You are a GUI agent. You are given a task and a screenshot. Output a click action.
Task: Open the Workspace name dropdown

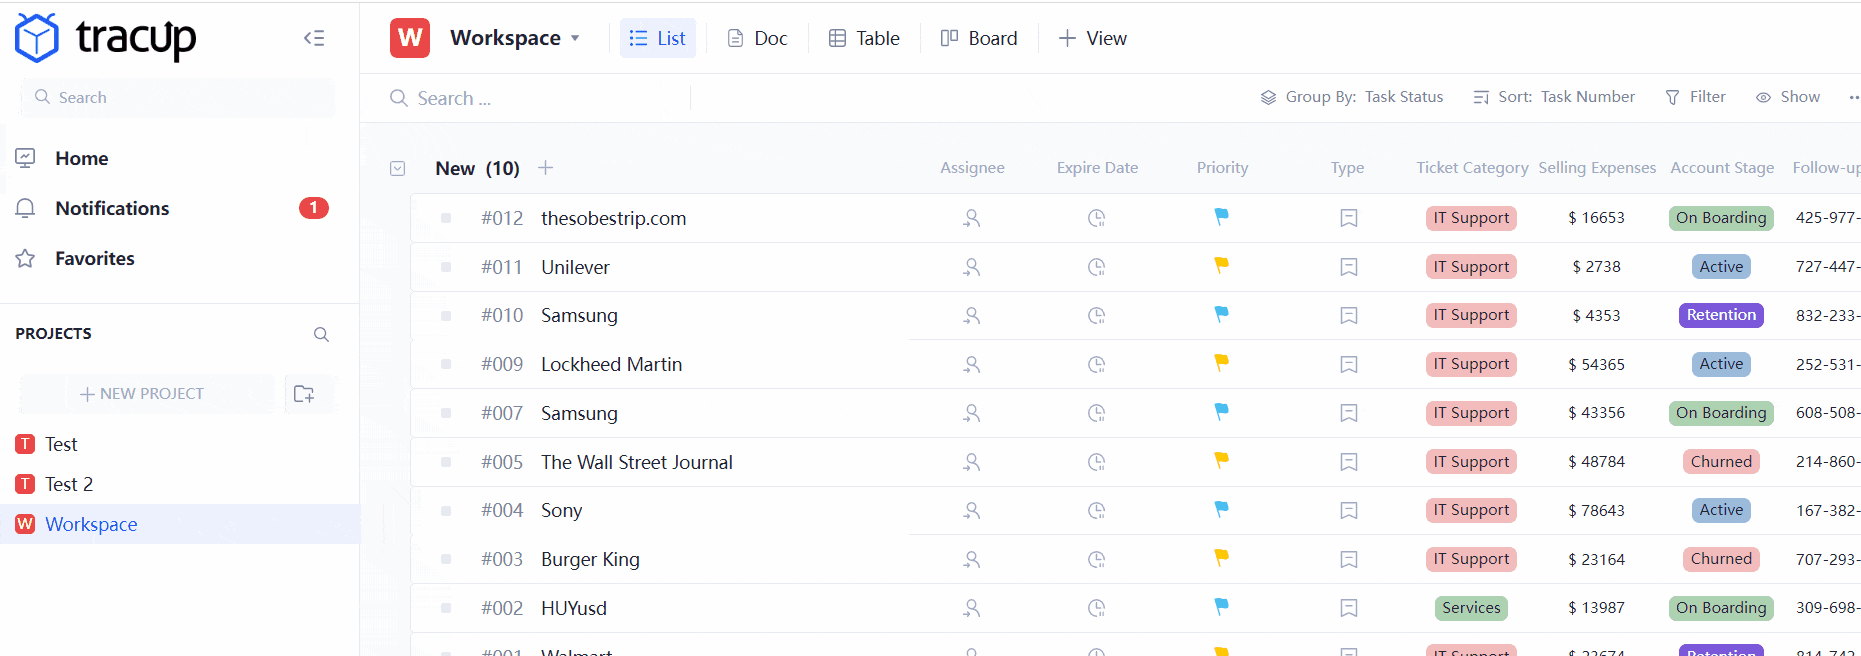click(x=515, y=38)
